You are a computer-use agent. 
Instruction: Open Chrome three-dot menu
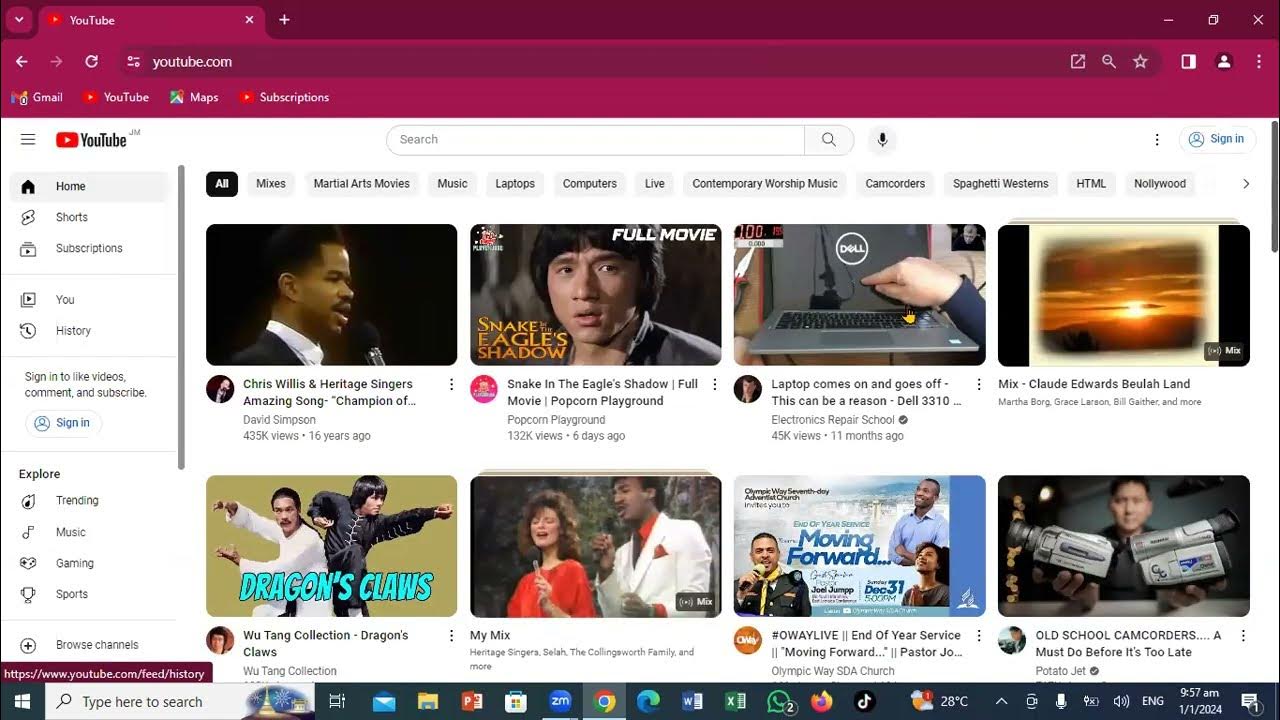pos(1259,62)
